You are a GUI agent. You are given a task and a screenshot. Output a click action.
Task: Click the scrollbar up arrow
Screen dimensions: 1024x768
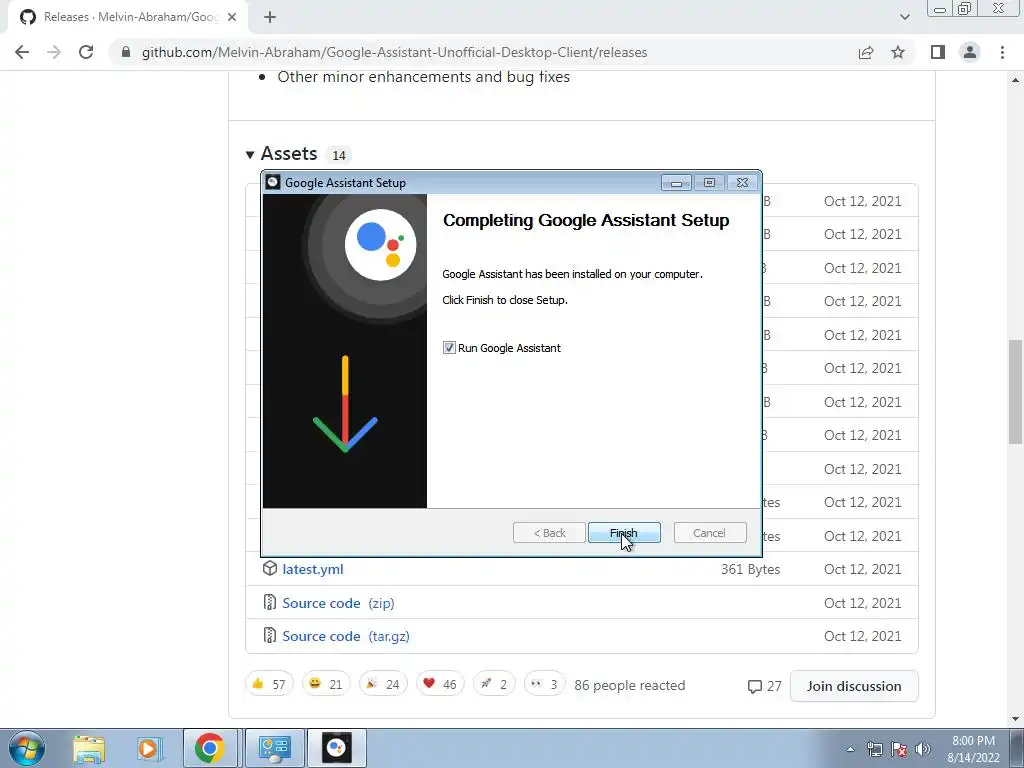click(1015, 80)
